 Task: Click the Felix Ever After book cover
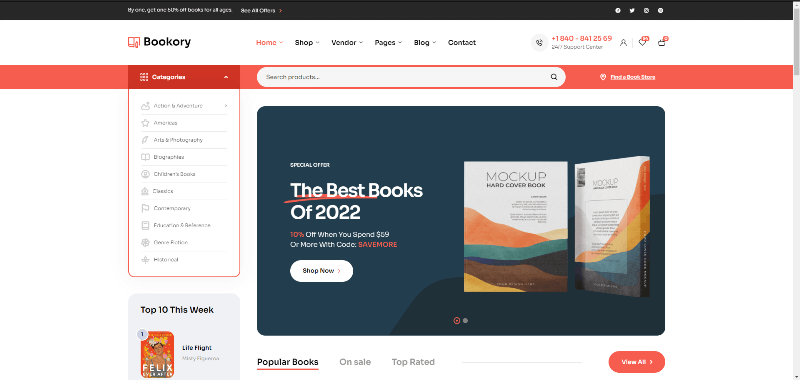(158, 354)
